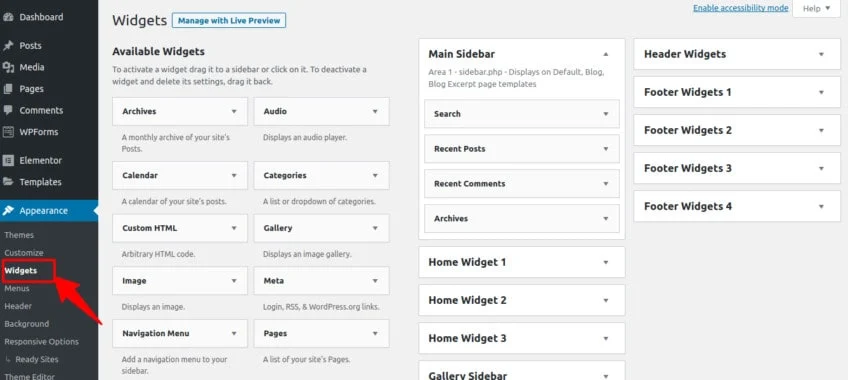Click the Media icon in the sidebar
The image size is (848, 380).
point(8,67)
